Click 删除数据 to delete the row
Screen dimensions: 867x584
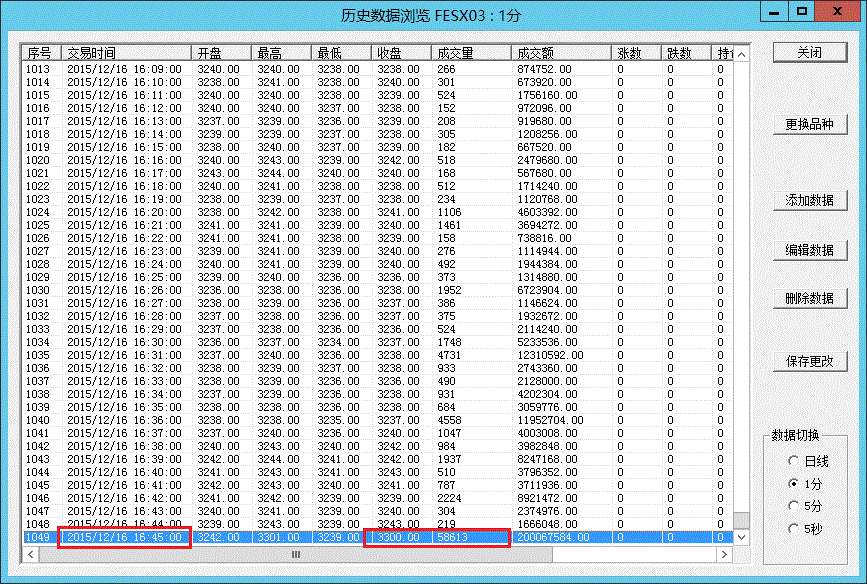[809, 298]
